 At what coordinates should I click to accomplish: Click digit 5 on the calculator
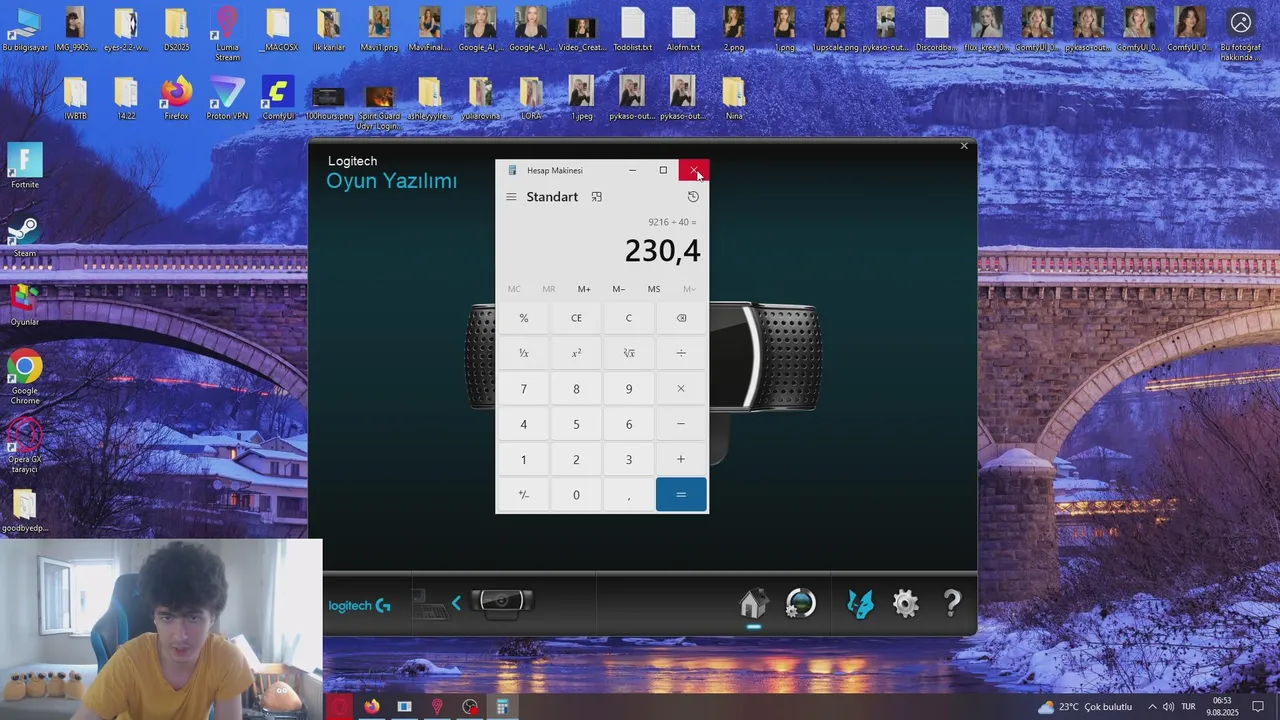click(576, 424)
